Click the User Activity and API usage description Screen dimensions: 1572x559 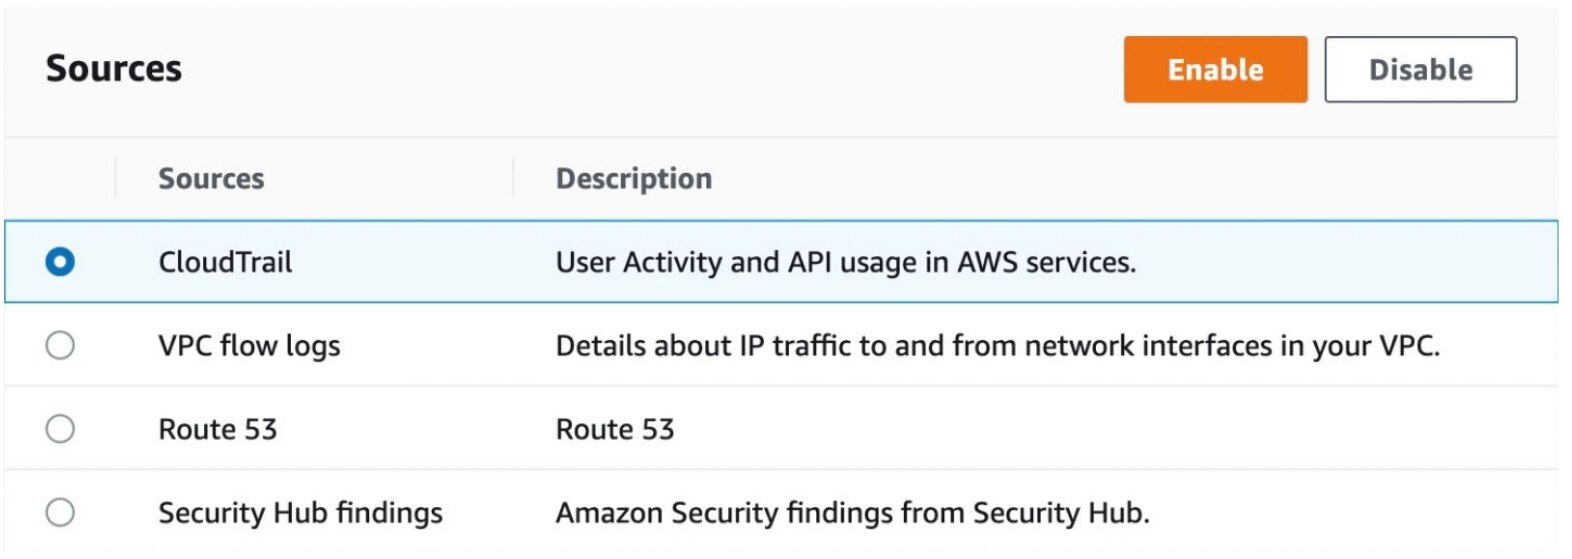coord(845,262)
